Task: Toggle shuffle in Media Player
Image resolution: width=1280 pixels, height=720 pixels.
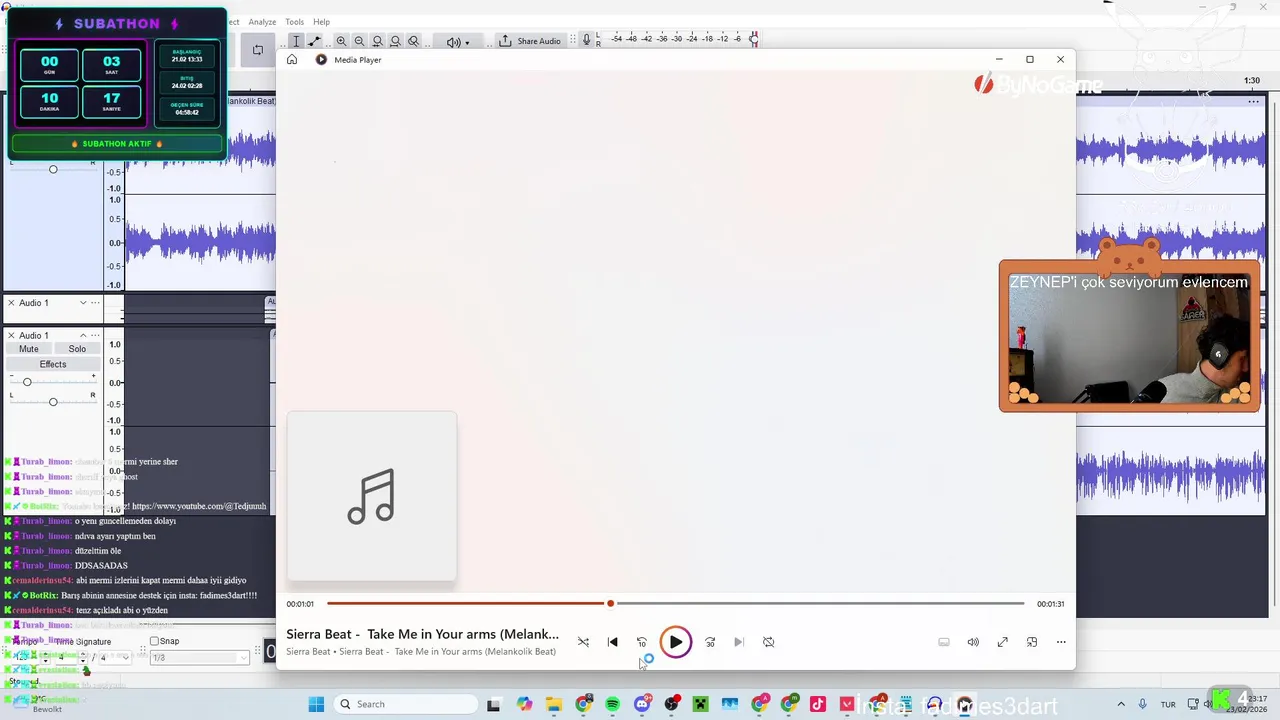Action: (583, 642)
